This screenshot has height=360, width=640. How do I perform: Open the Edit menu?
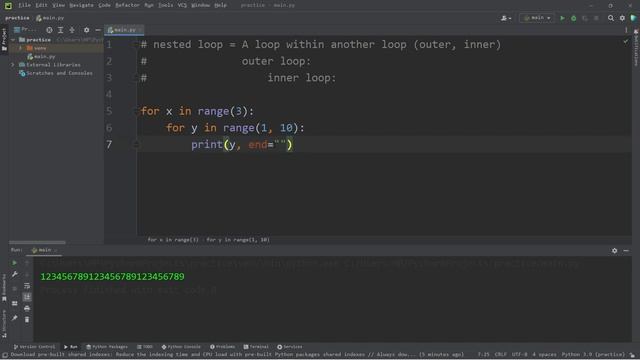[41, 5]
